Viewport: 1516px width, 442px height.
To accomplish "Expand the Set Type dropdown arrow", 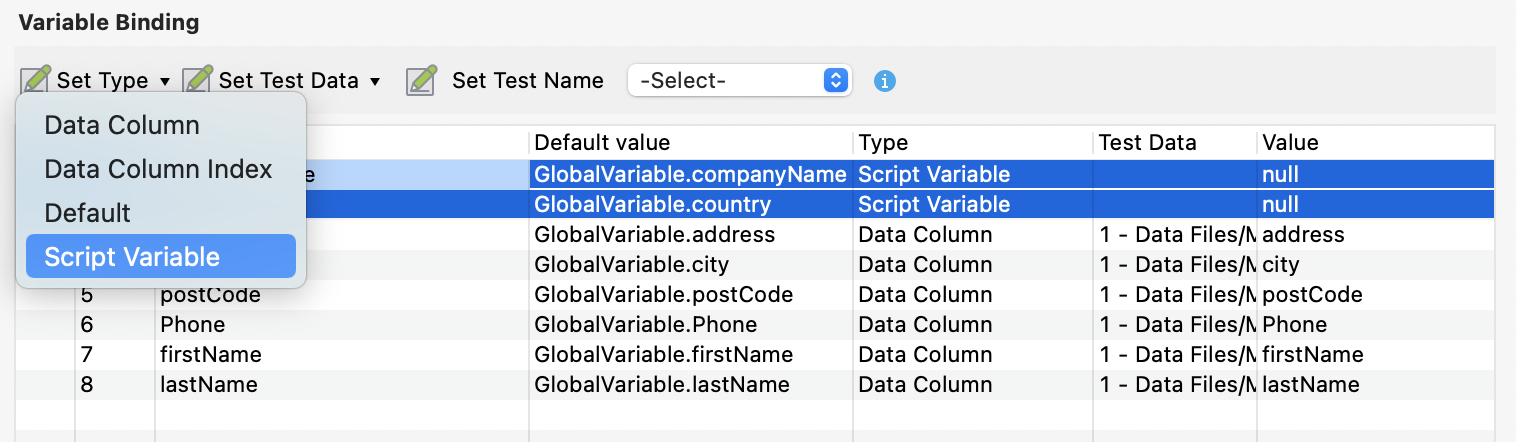I will click(165, 81).
